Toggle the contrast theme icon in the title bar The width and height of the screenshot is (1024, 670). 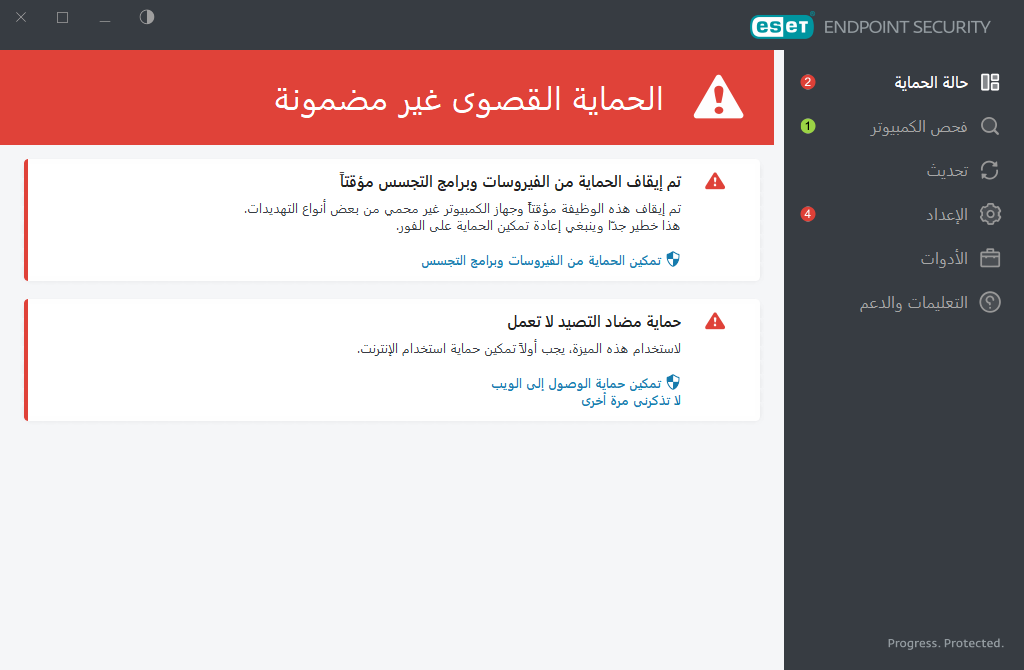[146, 17]
